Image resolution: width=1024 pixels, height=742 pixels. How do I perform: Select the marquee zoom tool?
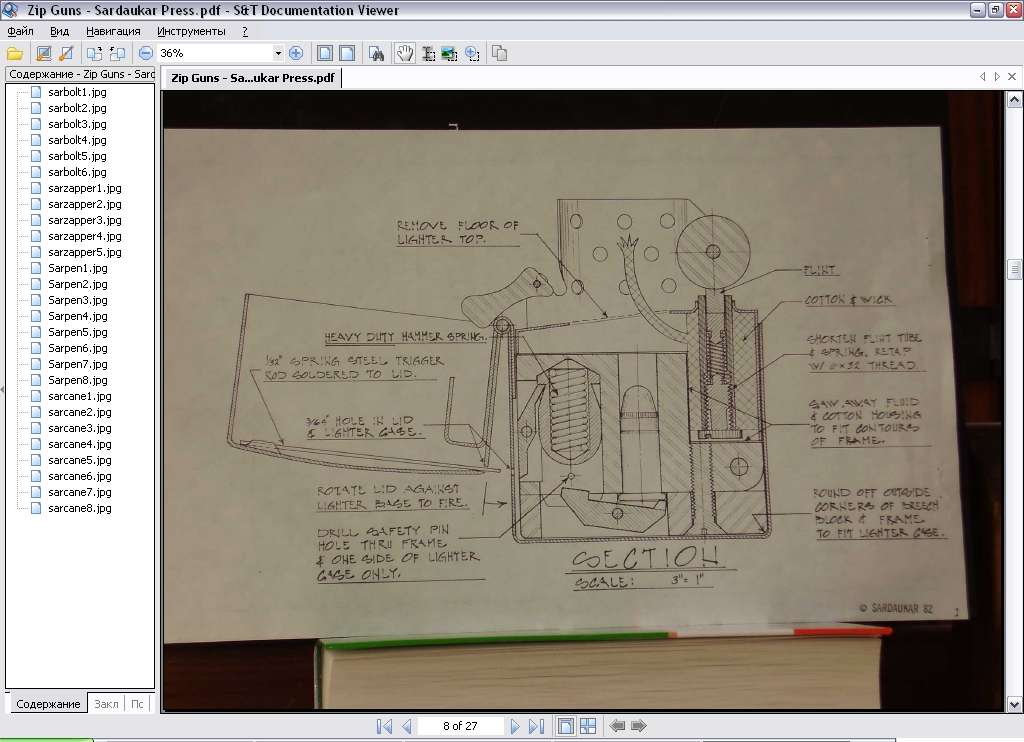pyautogui.click(x=472, y=54)
